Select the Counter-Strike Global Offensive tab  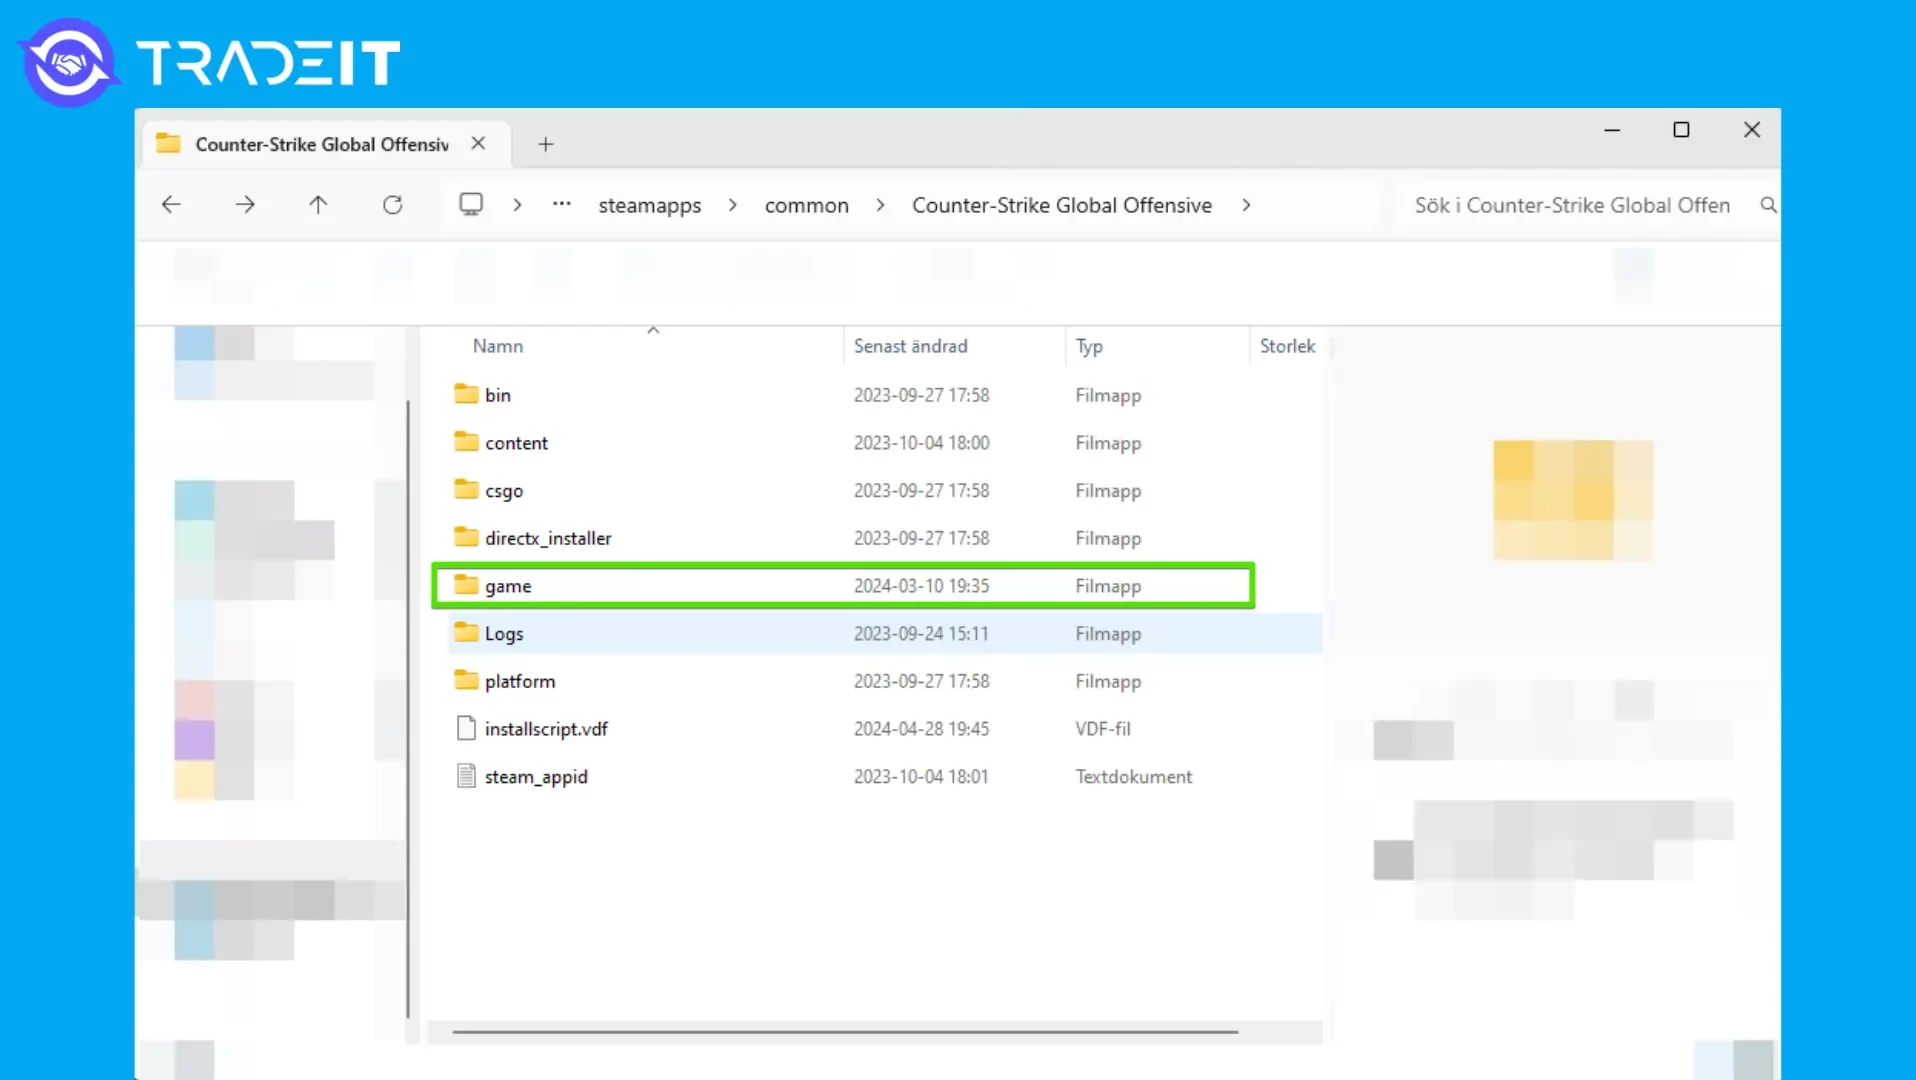coord(326,144)
